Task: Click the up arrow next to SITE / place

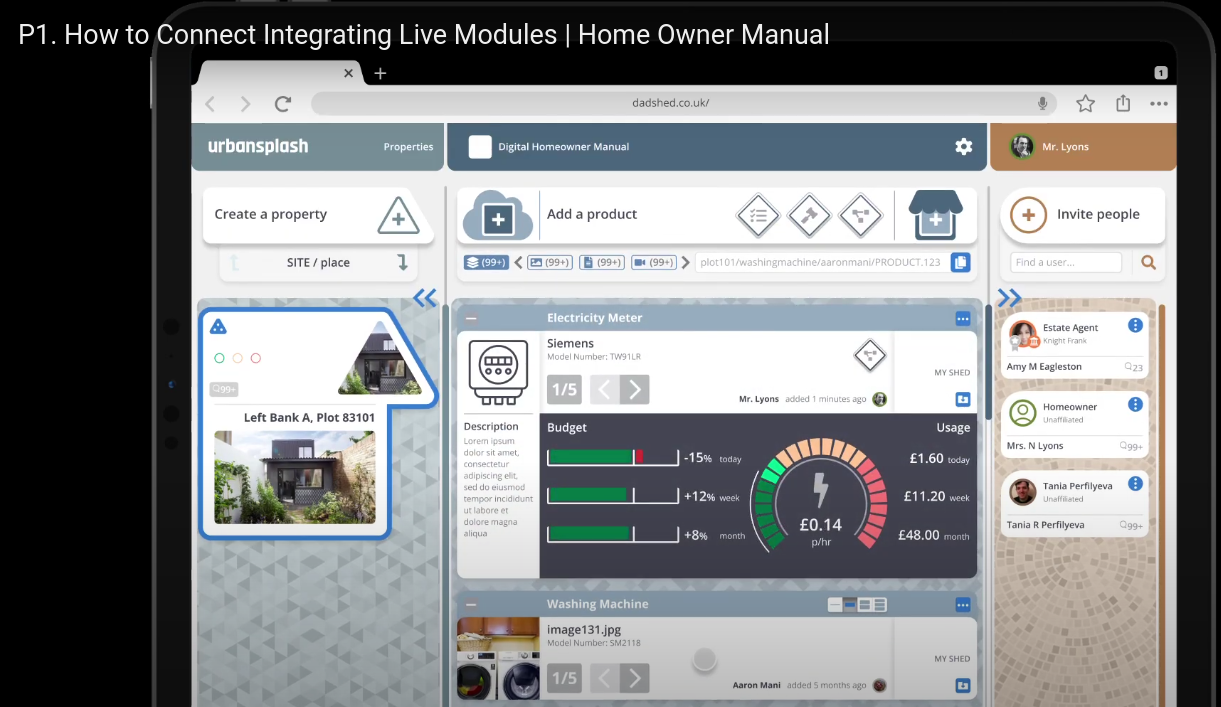Action: [x=235, y=263]
